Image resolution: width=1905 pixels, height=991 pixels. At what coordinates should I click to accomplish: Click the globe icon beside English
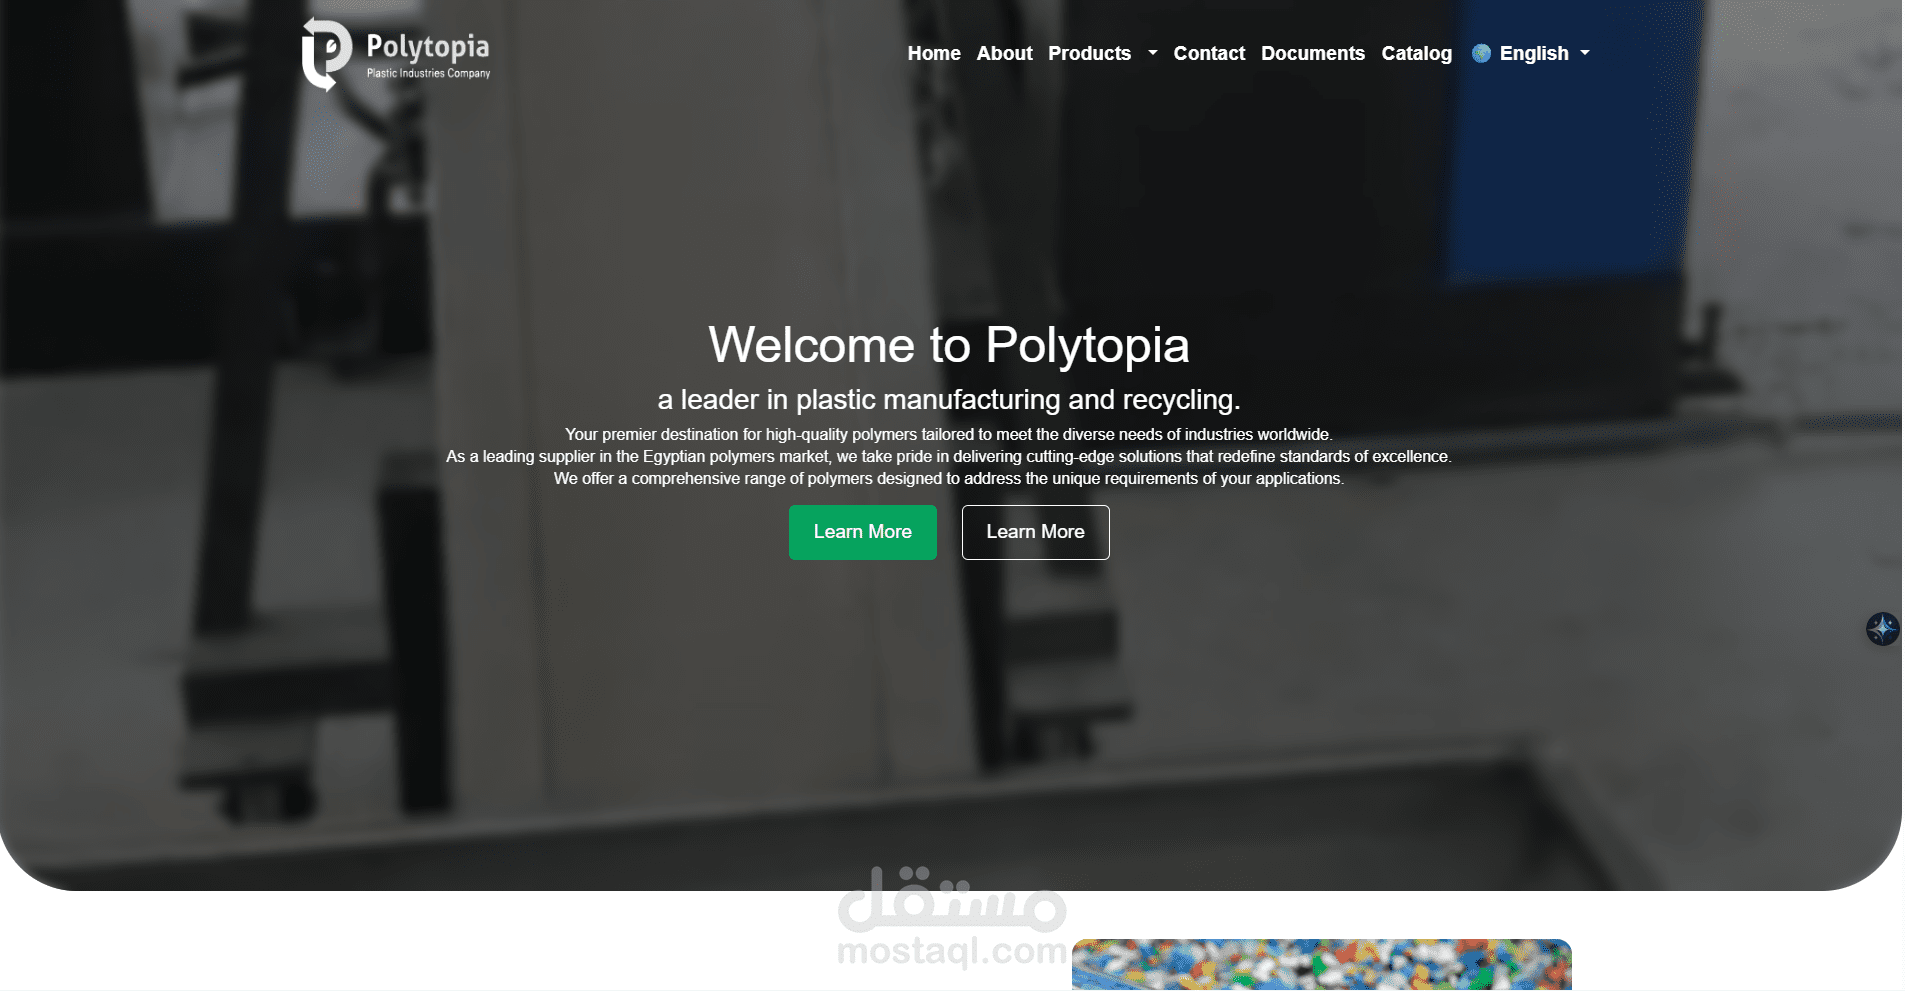pos(1481,53)
